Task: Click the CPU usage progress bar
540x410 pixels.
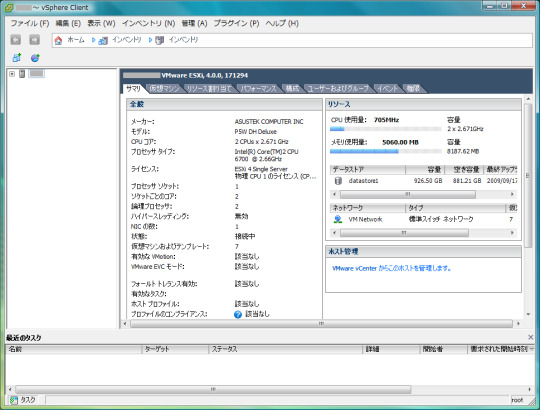Action: click(386, 129)
